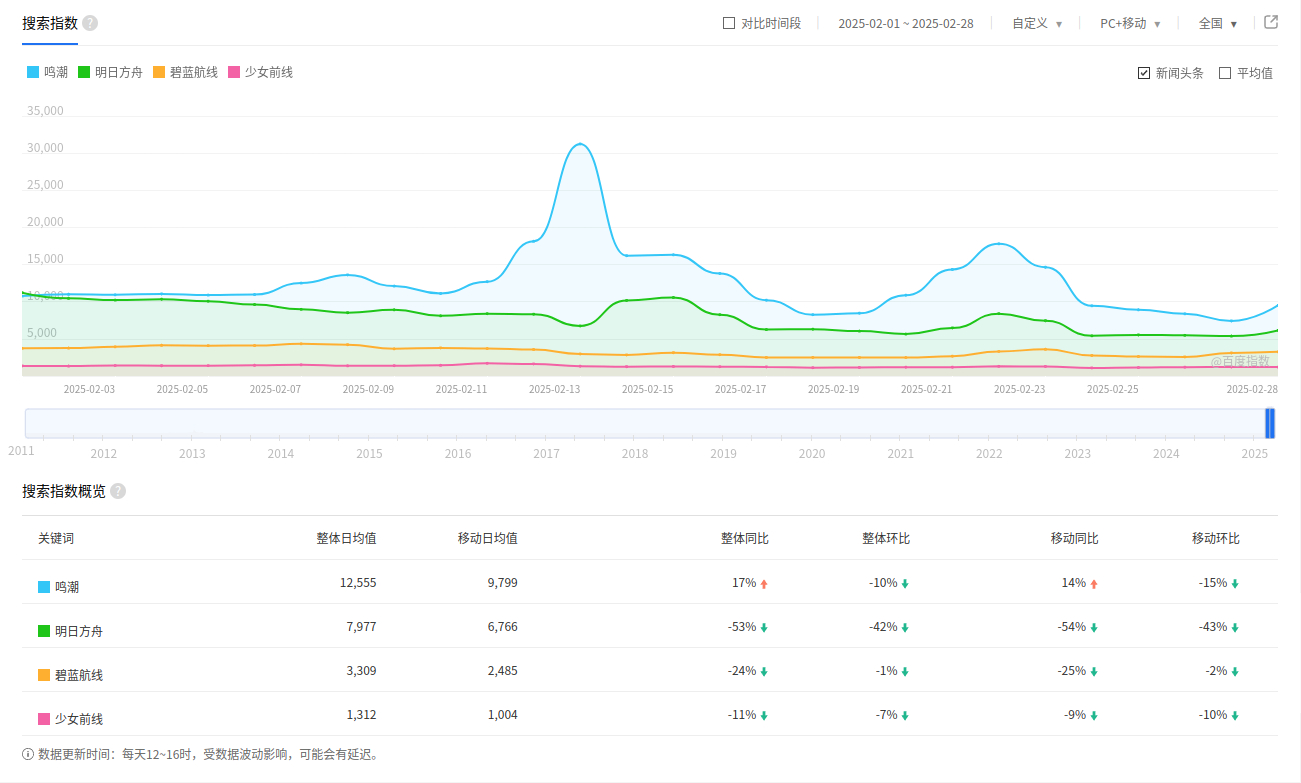Open the 自定义 time range dropdown
This screenshot has width=1301, height=783.
click(x=1037, y=23)
